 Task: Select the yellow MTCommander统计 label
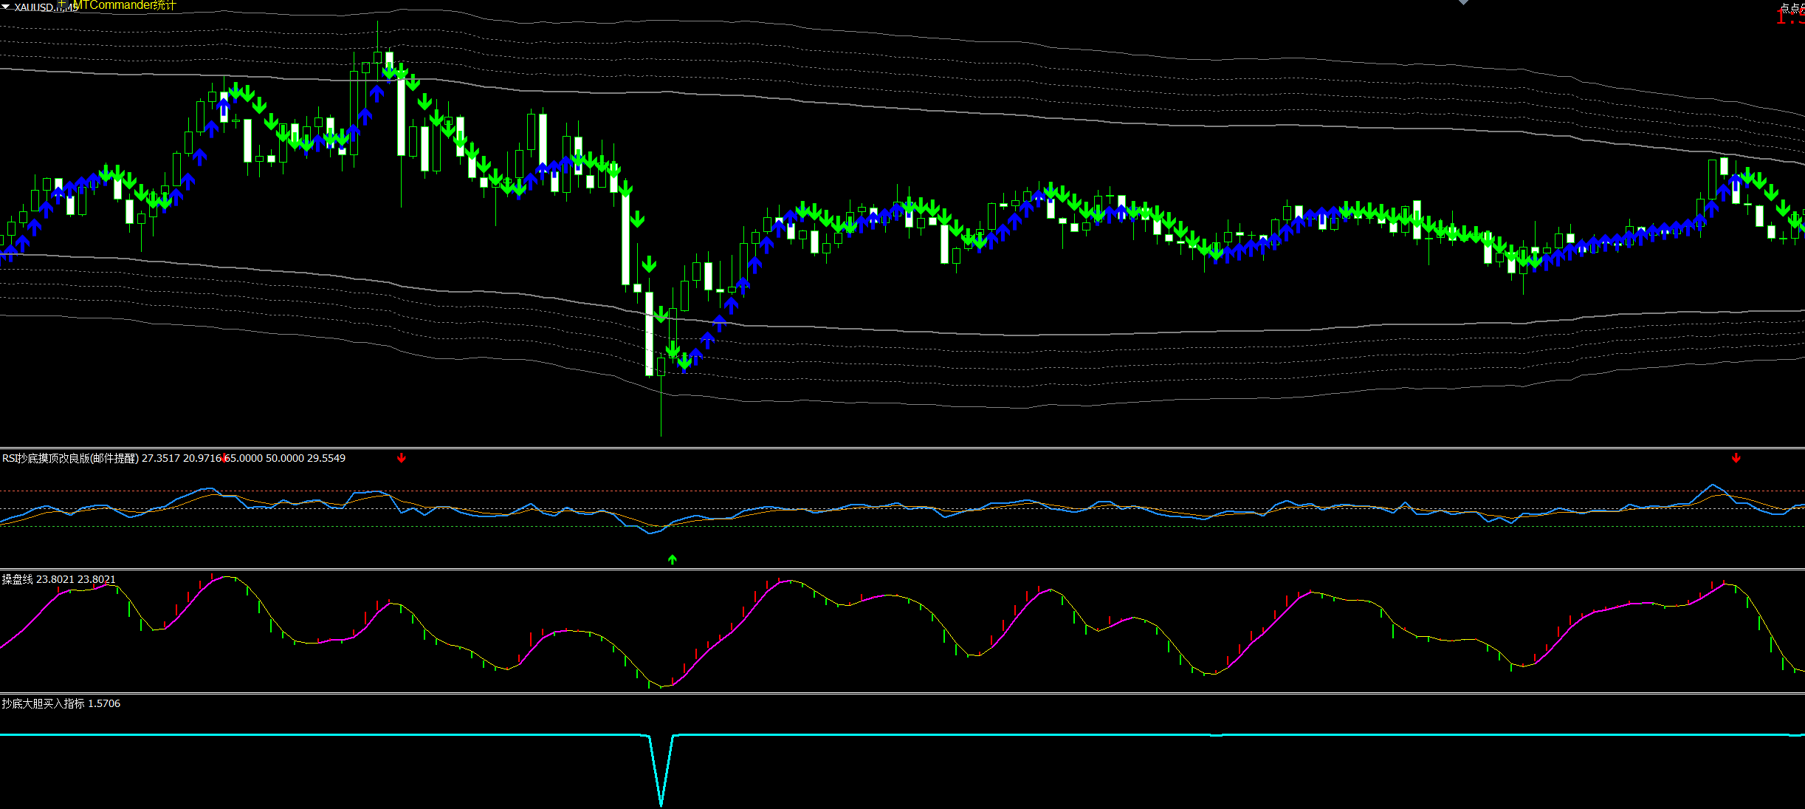(x=126, y=5)
